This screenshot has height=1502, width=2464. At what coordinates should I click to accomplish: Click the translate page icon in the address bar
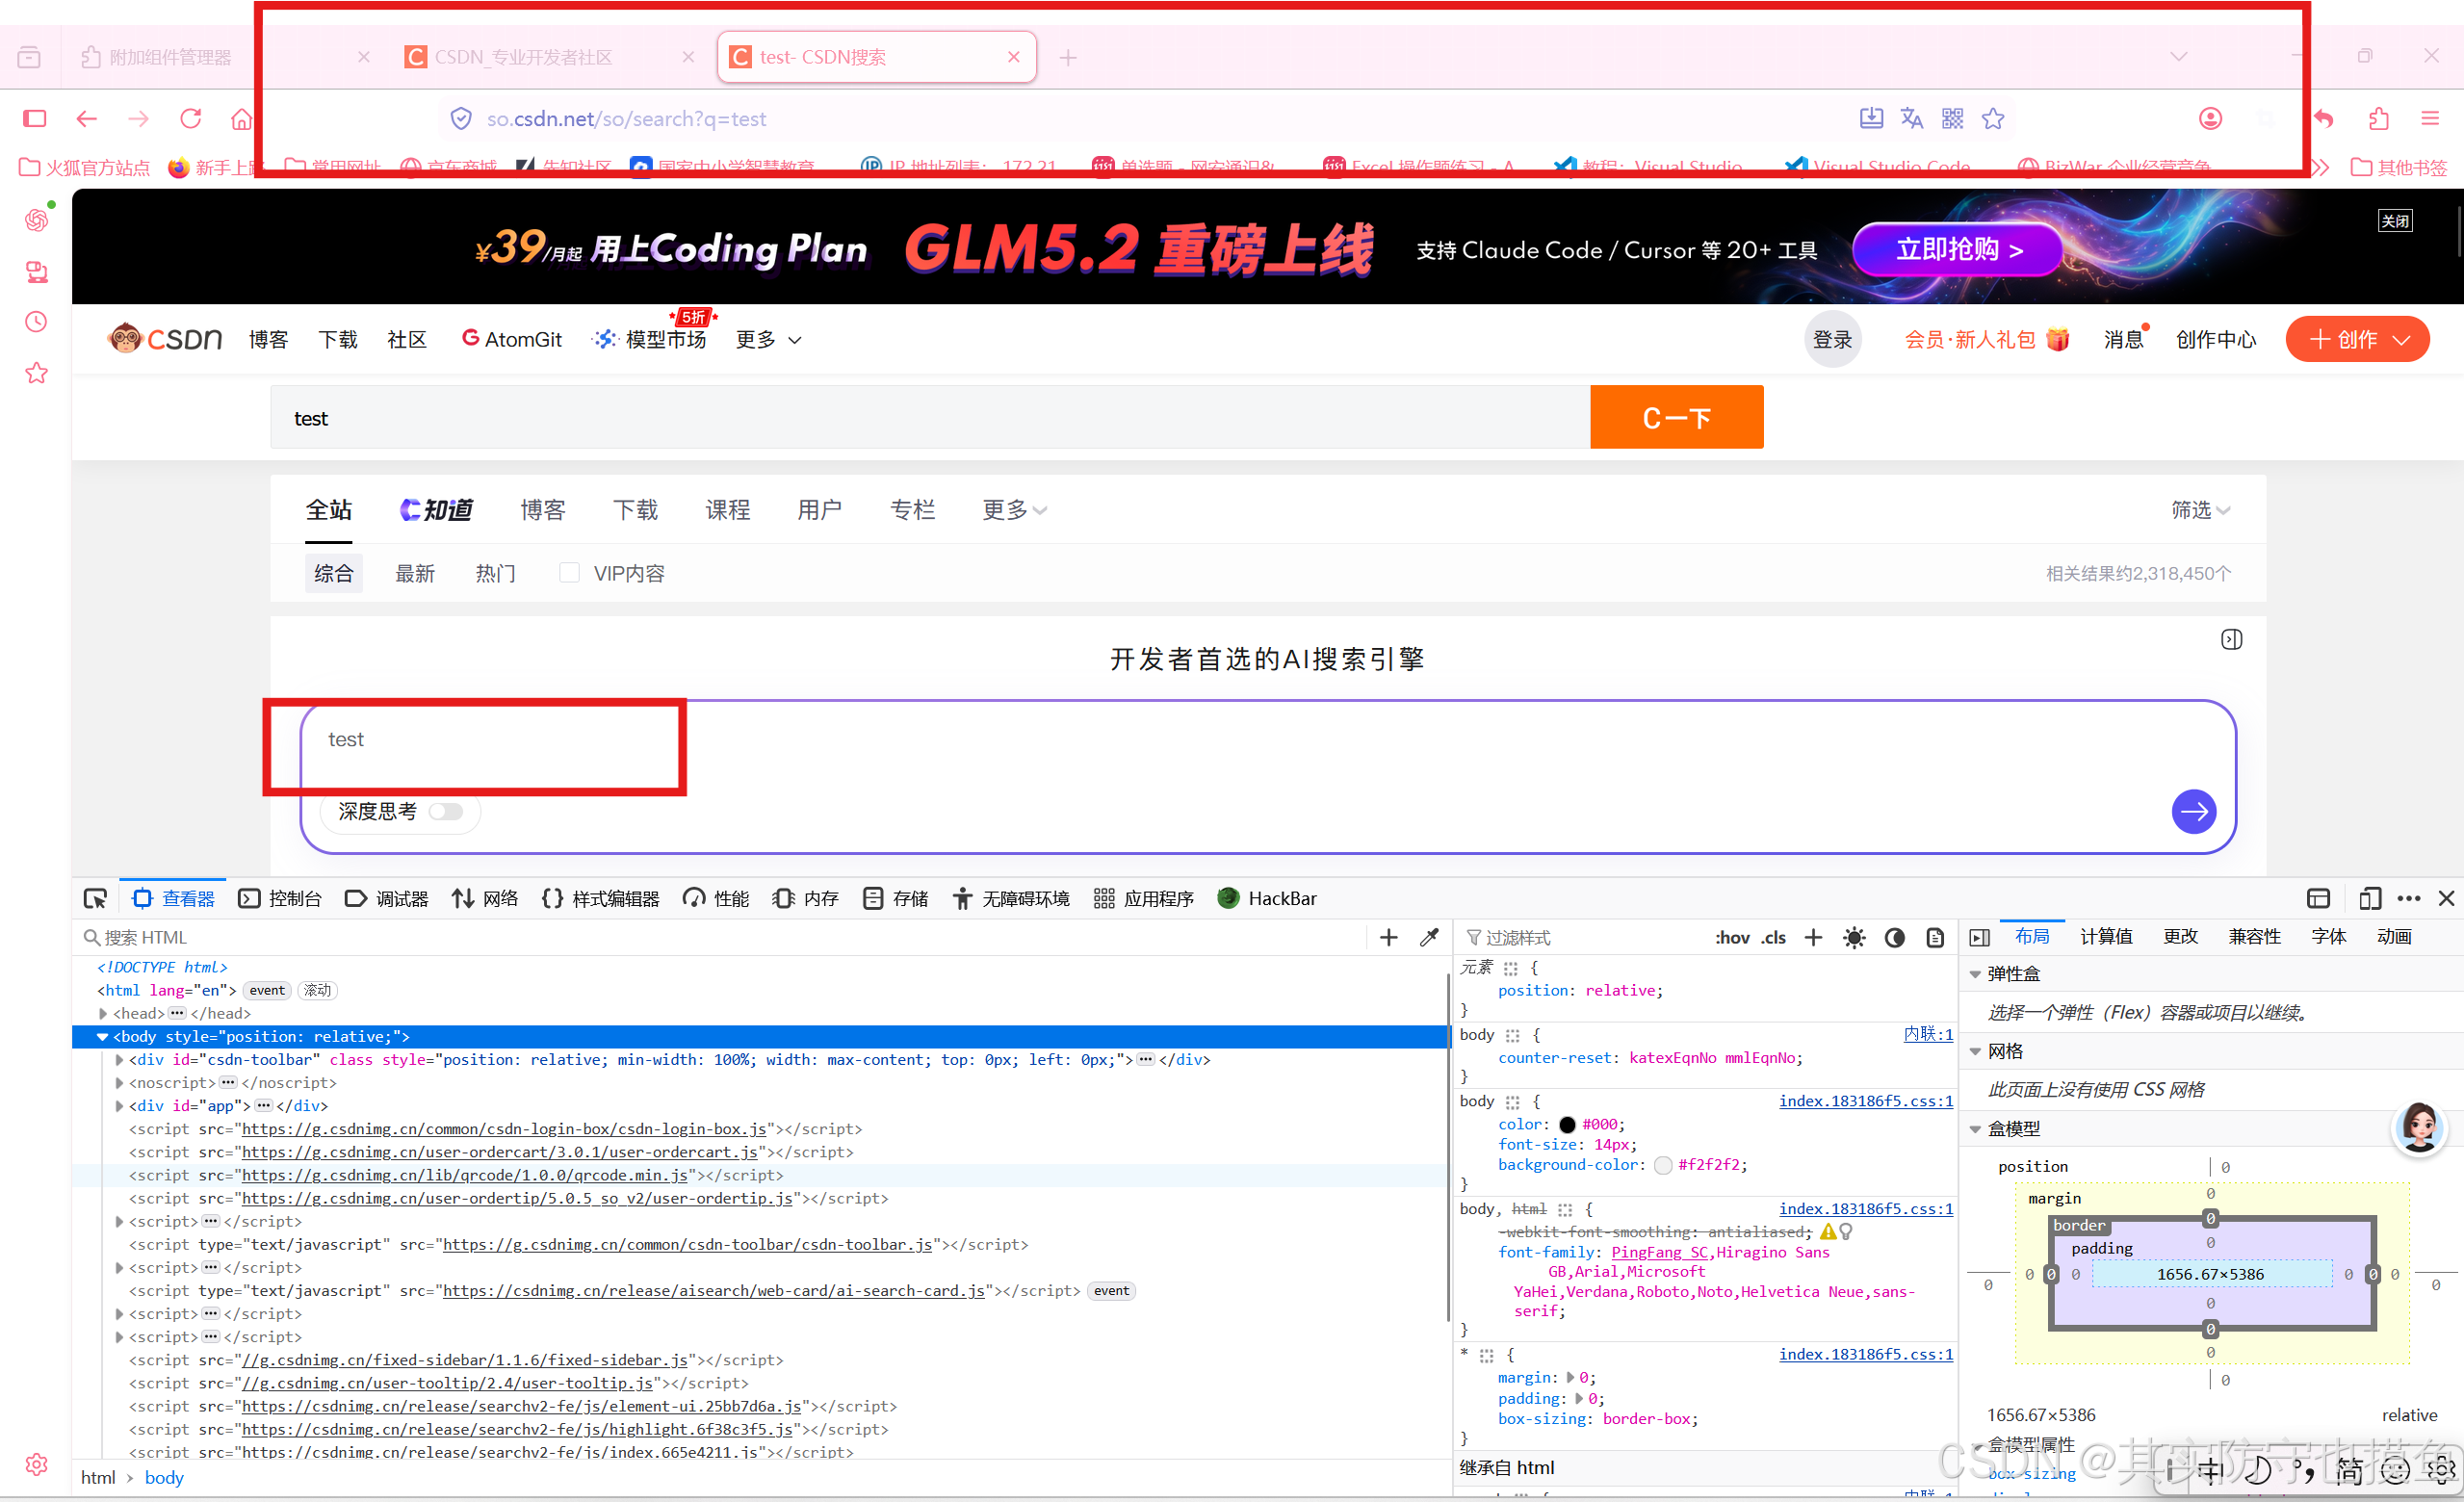point(1912,119)
